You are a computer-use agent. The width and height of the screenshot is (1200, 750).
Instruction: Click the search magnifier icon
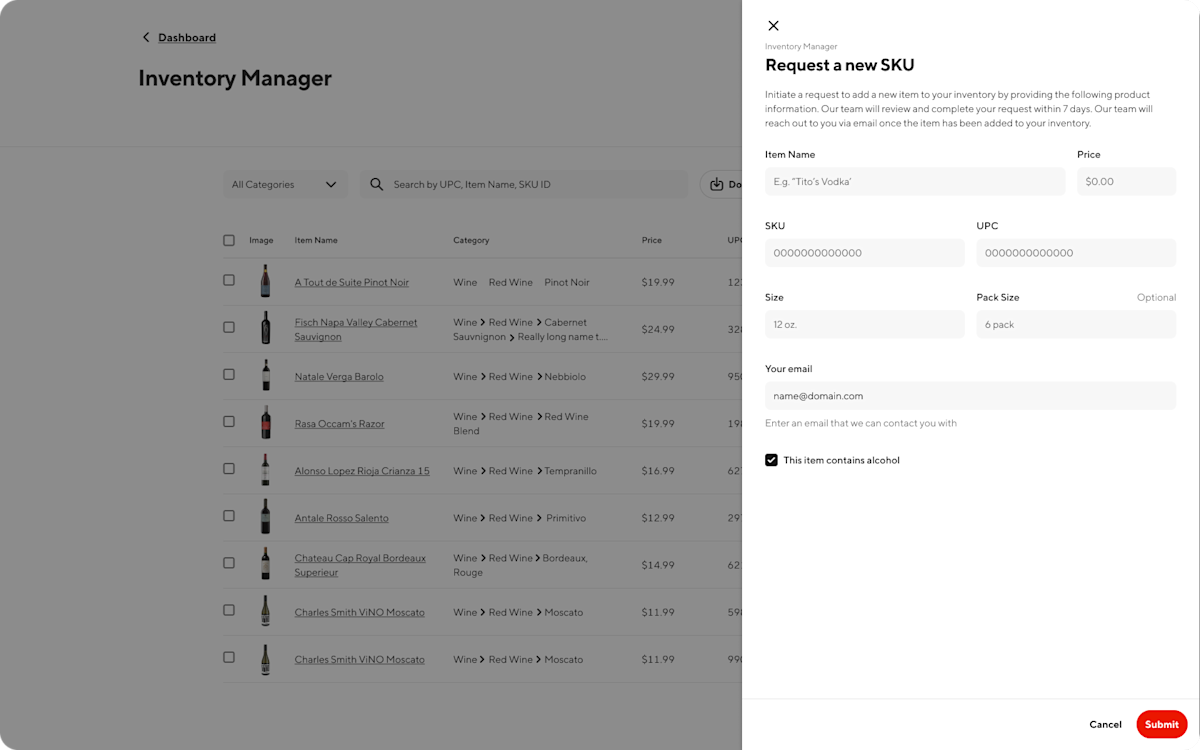(x=377, y=184)
